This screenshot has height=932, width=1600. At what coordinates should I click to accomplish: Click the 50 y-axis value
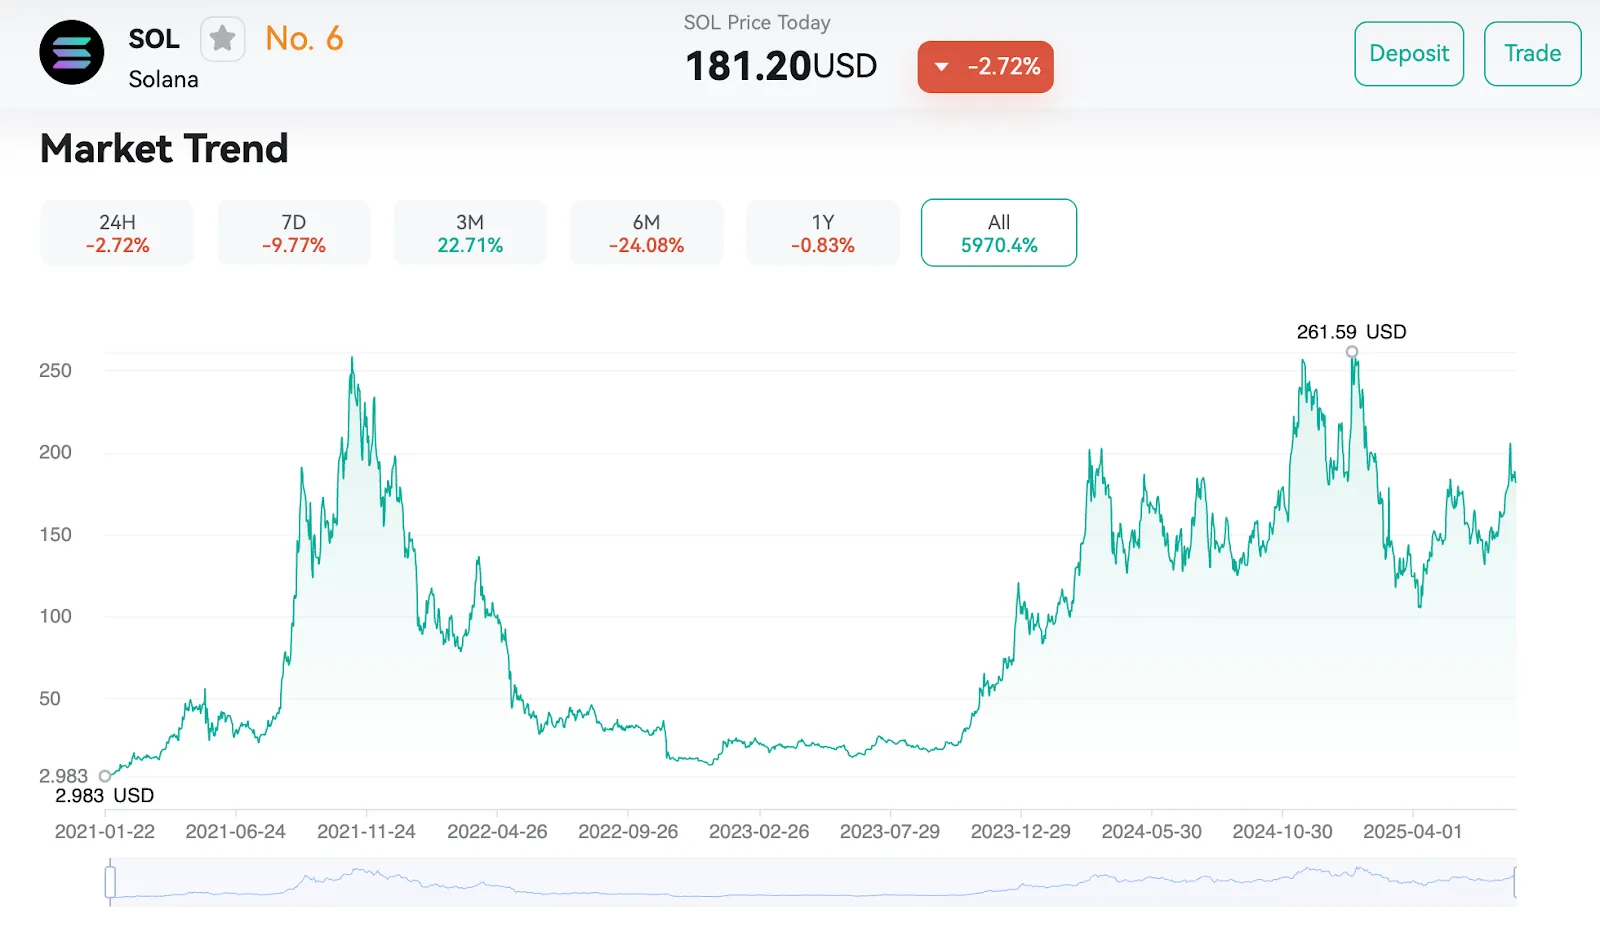click(50, 699)
